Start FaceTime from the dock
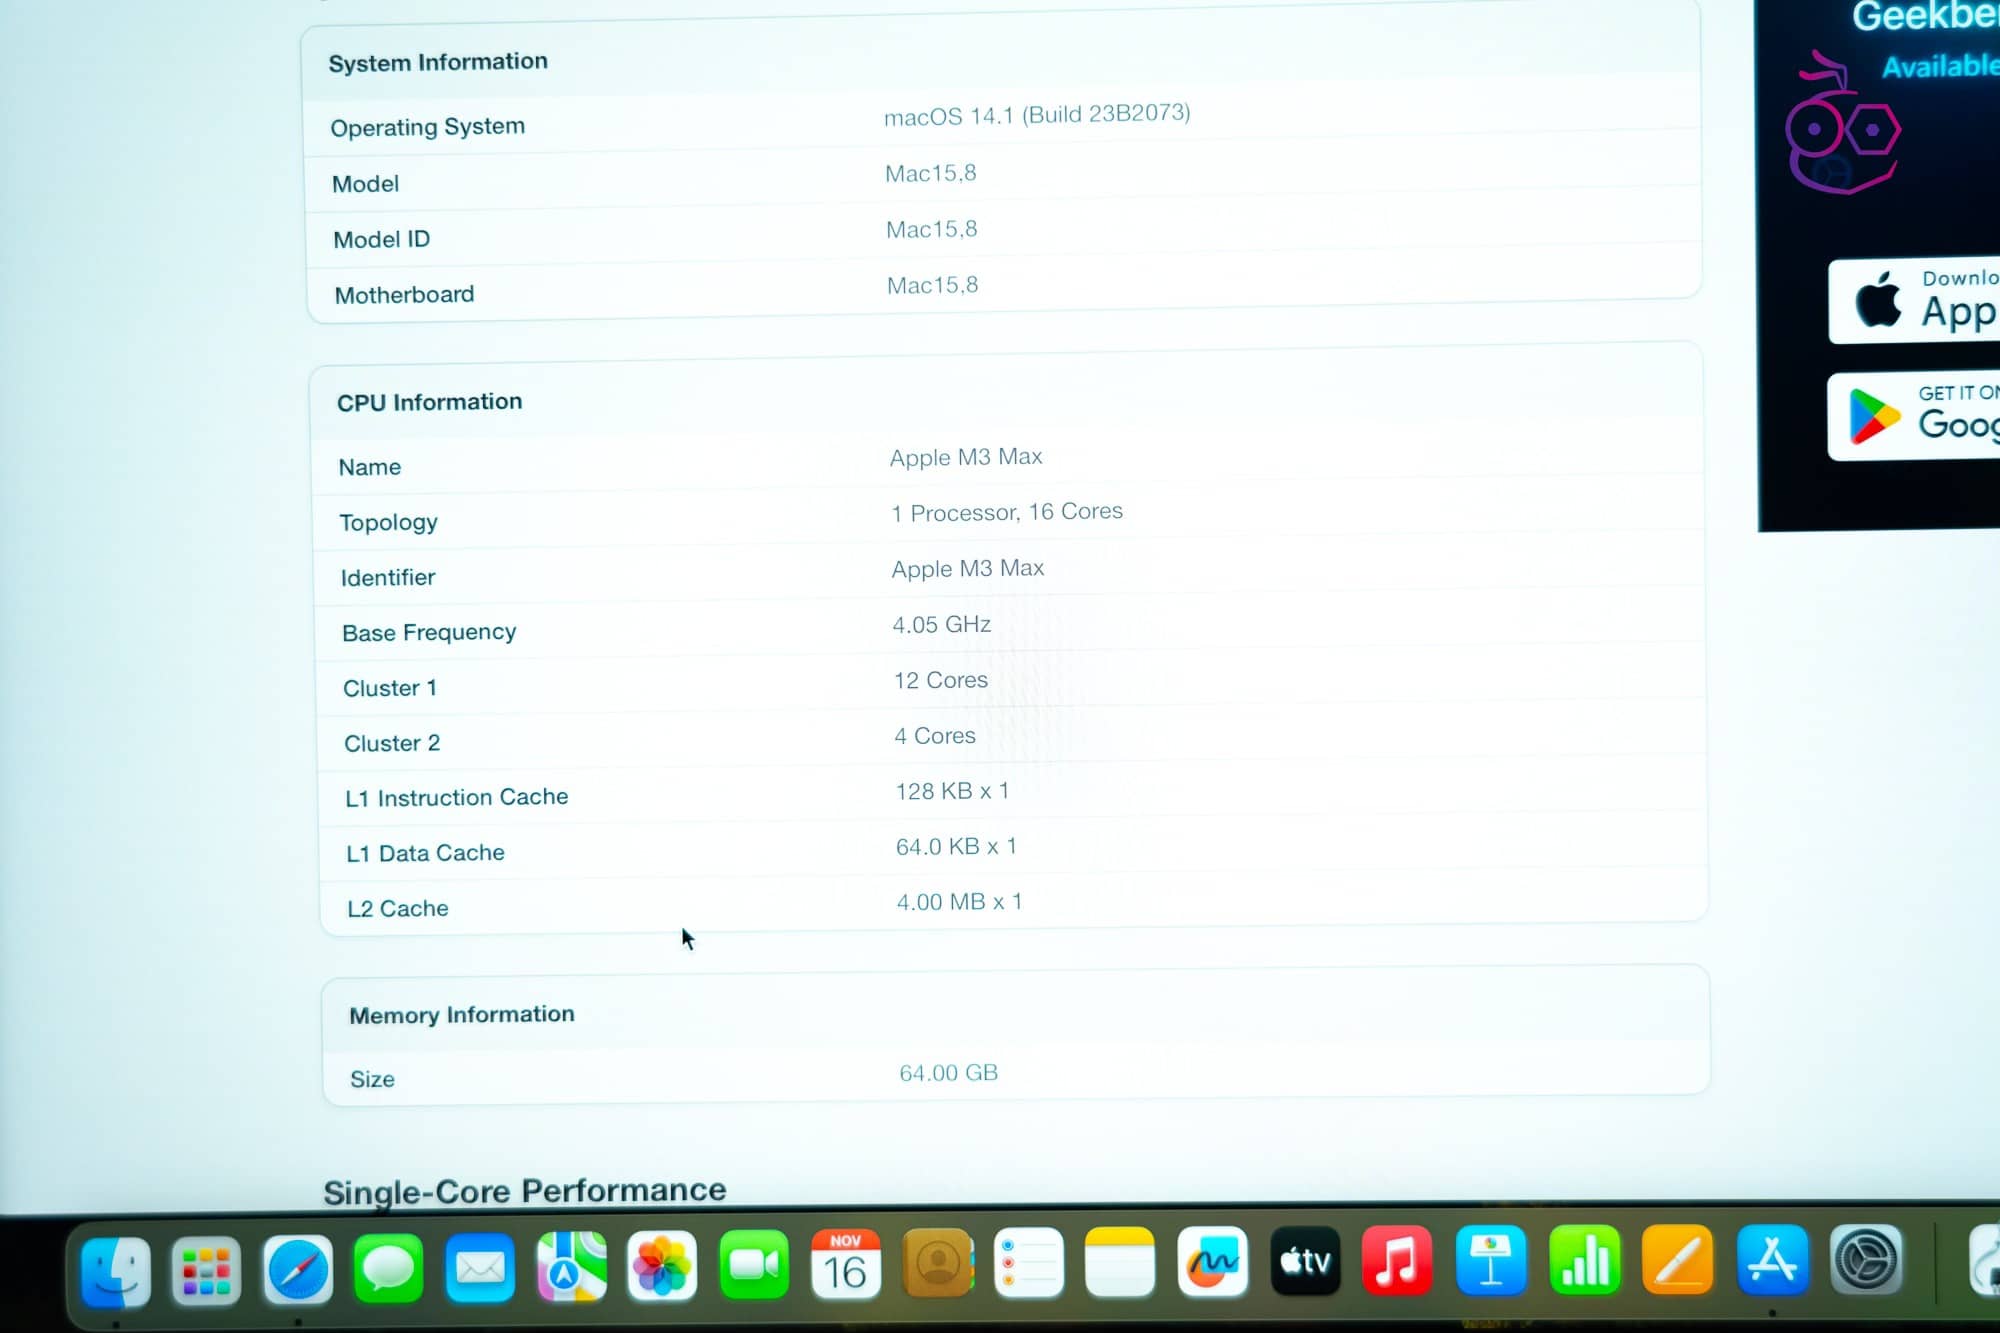 pos(754,1265)
